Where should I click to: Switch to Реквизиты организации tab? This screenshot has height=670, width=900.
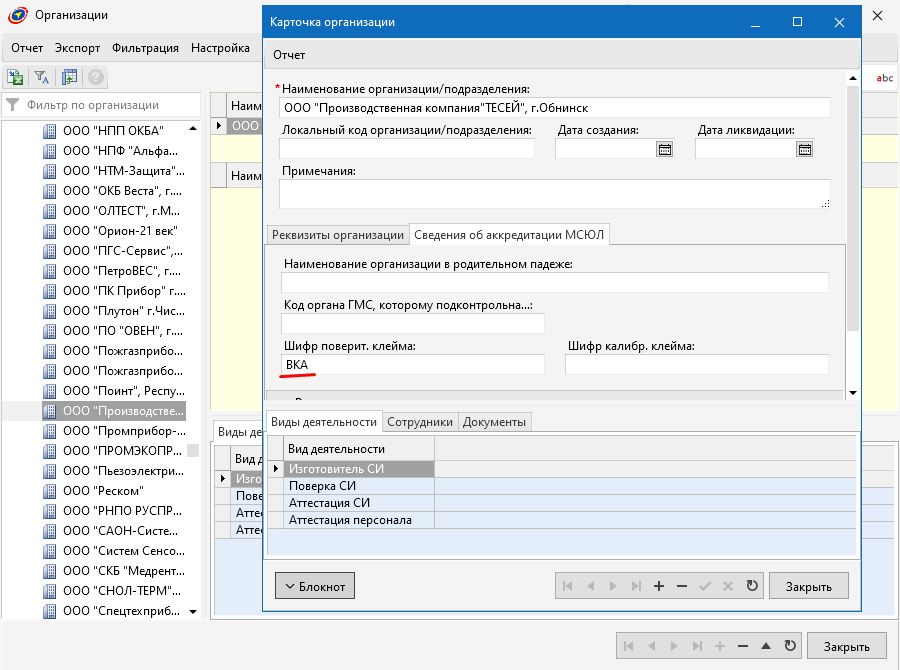point(338,235)
